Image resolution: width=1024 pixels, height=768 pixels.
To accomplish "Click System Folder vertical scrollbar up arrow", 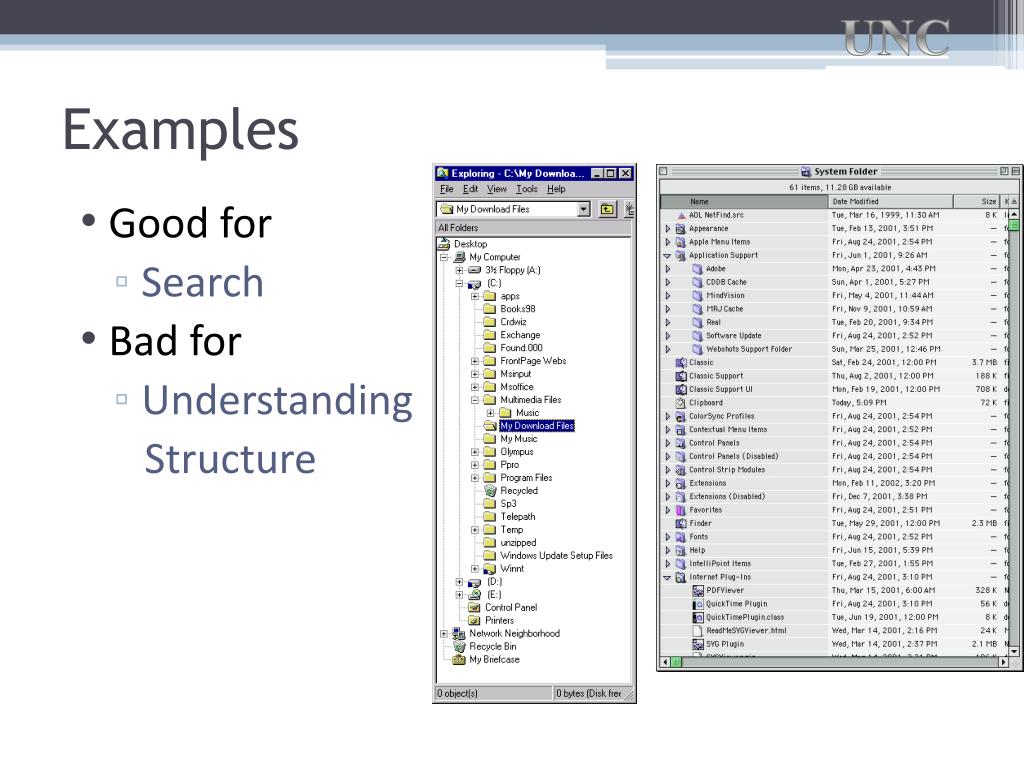I will pos(1014,214).
